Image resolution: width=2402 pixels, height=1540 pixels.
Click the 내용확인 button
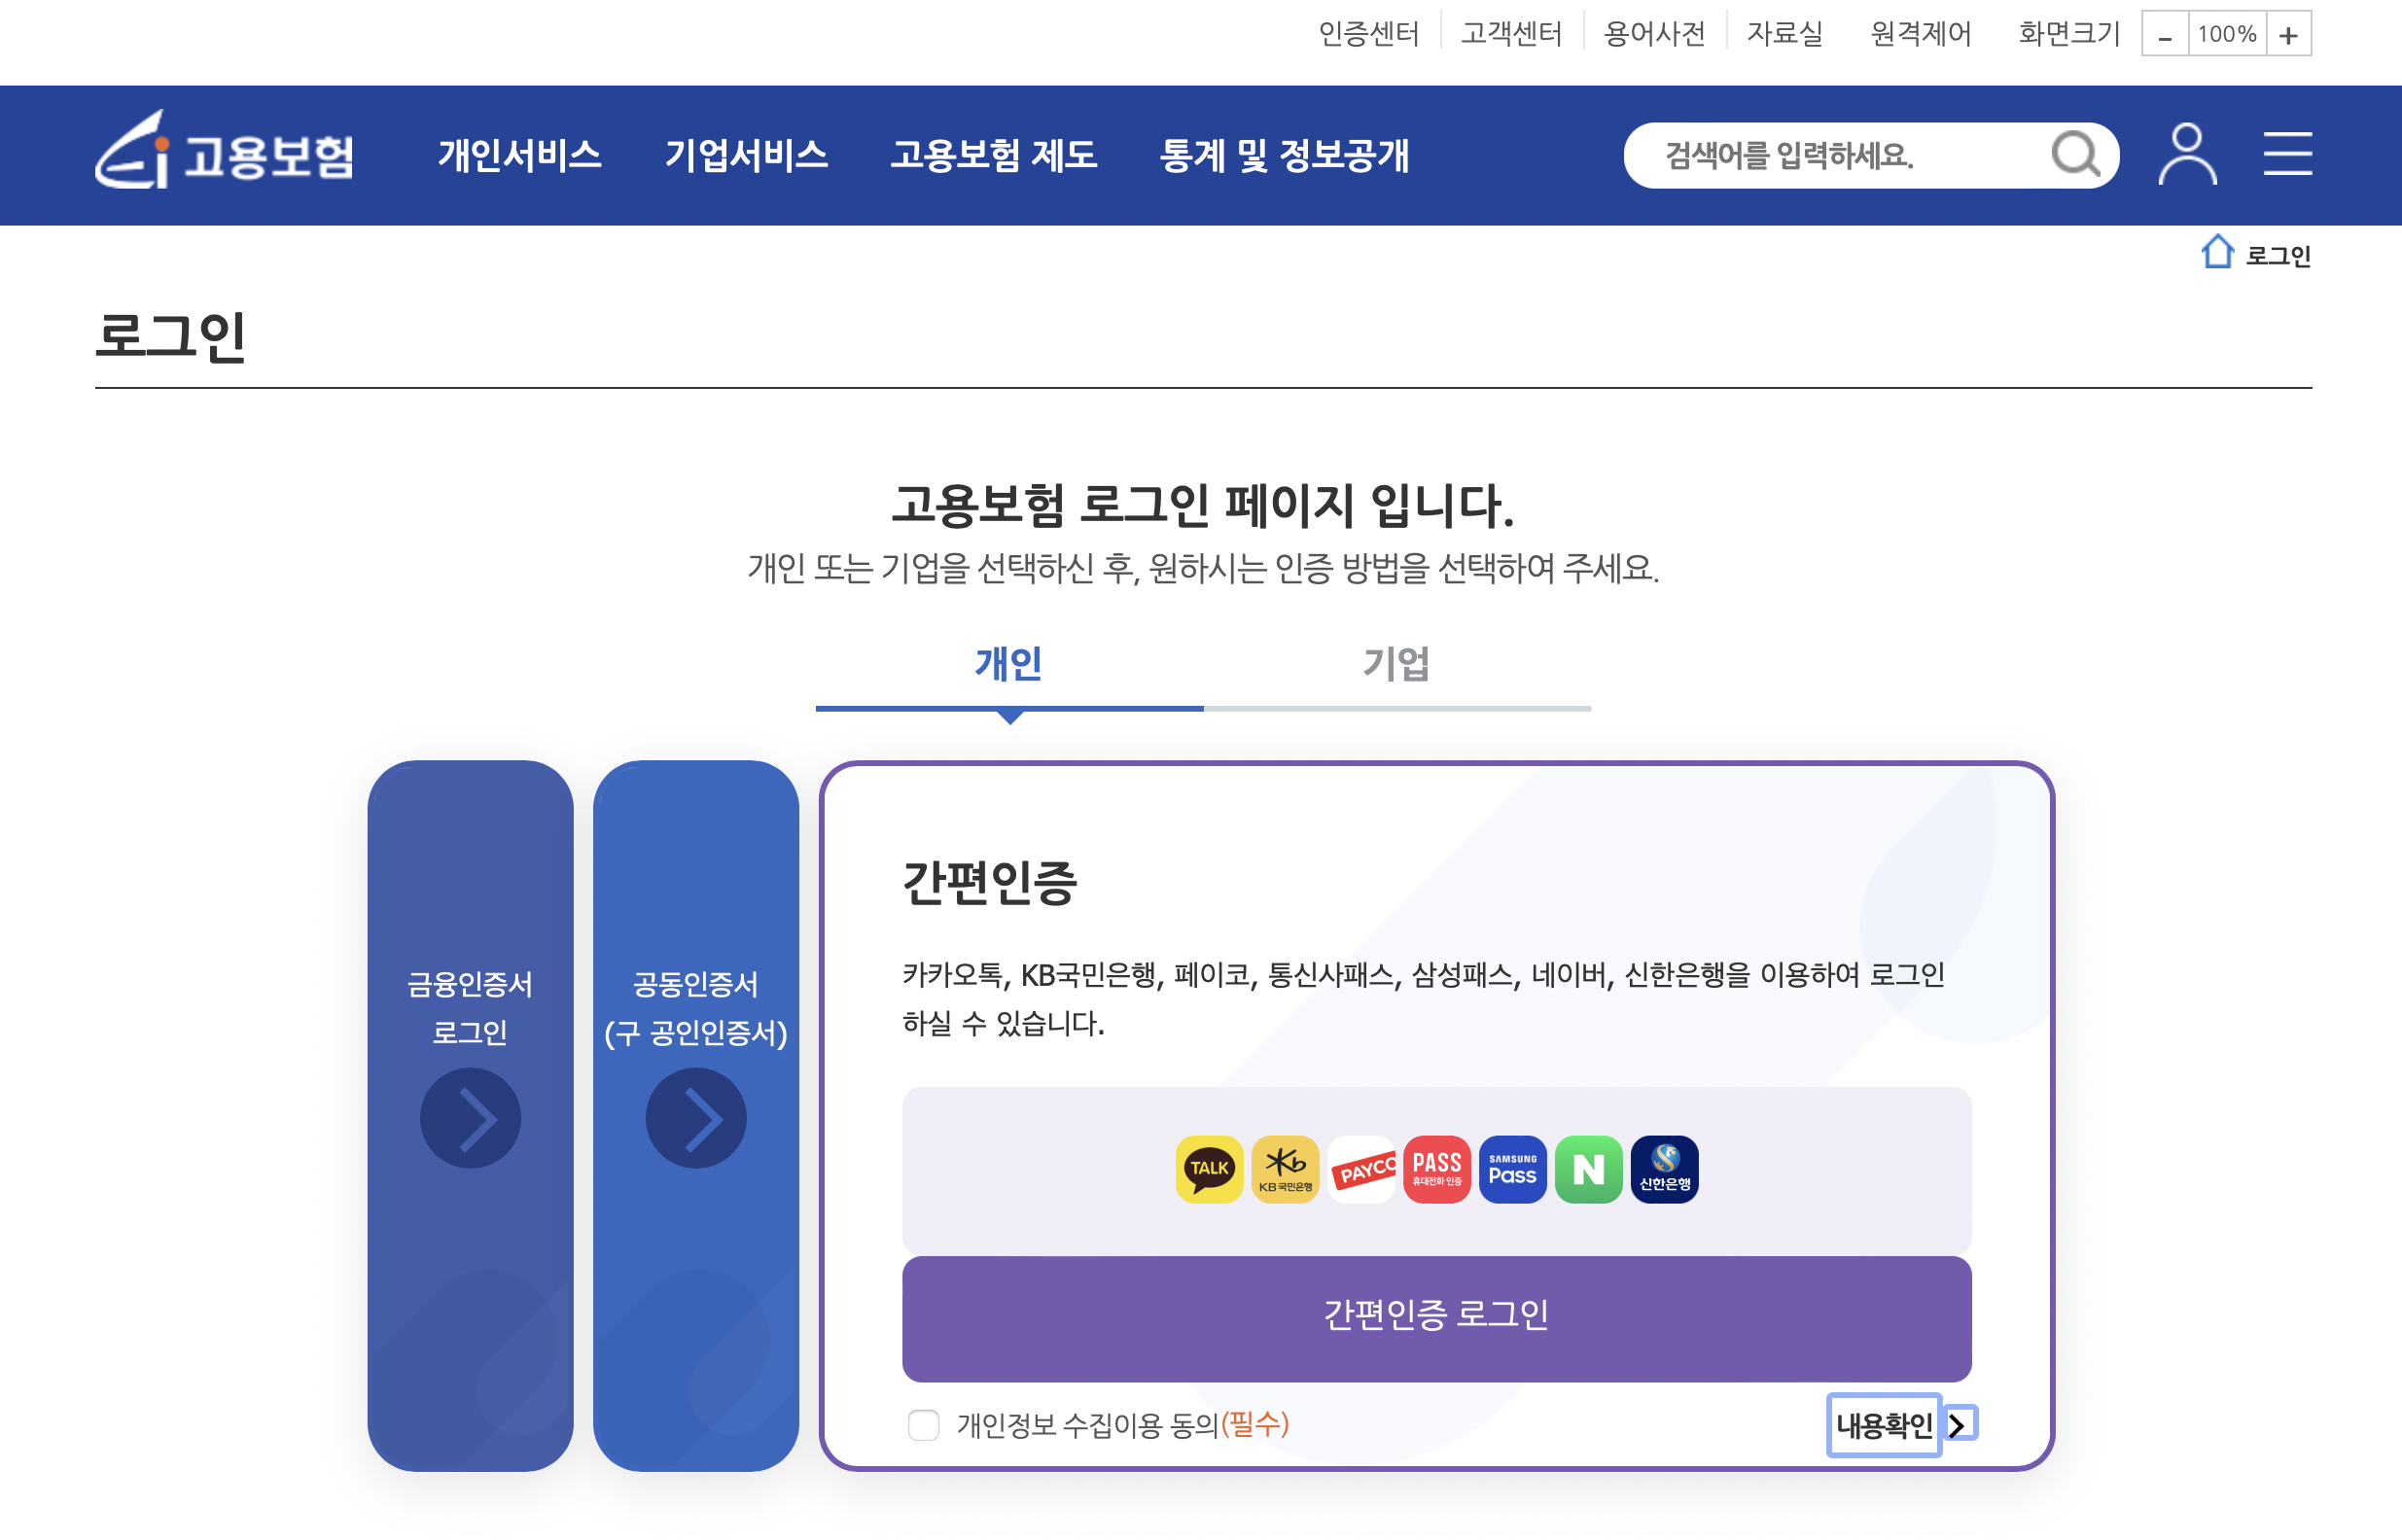point(1884,1424)
